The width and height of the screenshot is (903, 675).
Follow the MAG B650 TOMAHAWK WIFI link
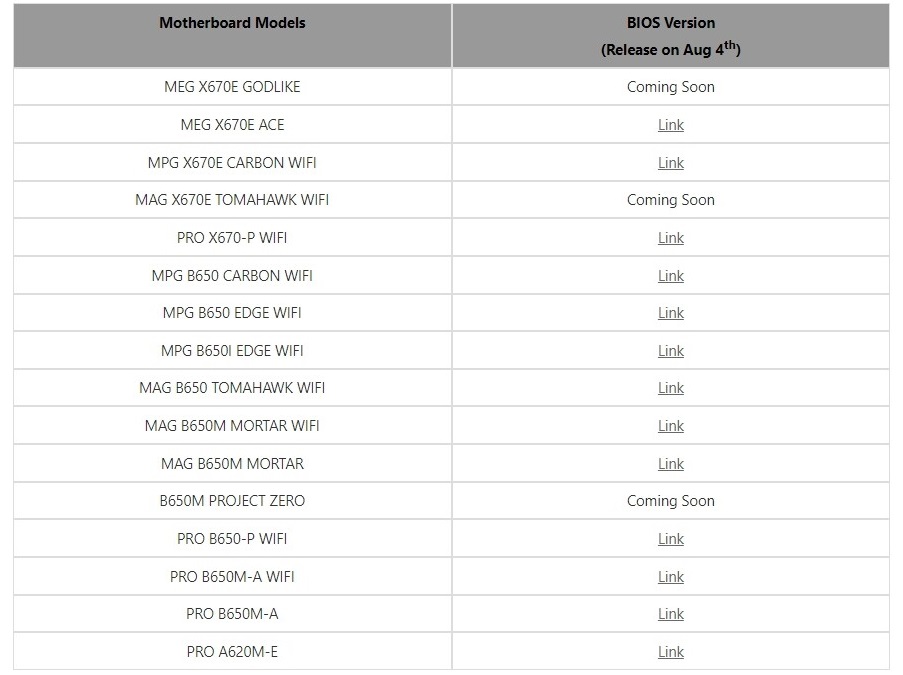click(670, 388)
